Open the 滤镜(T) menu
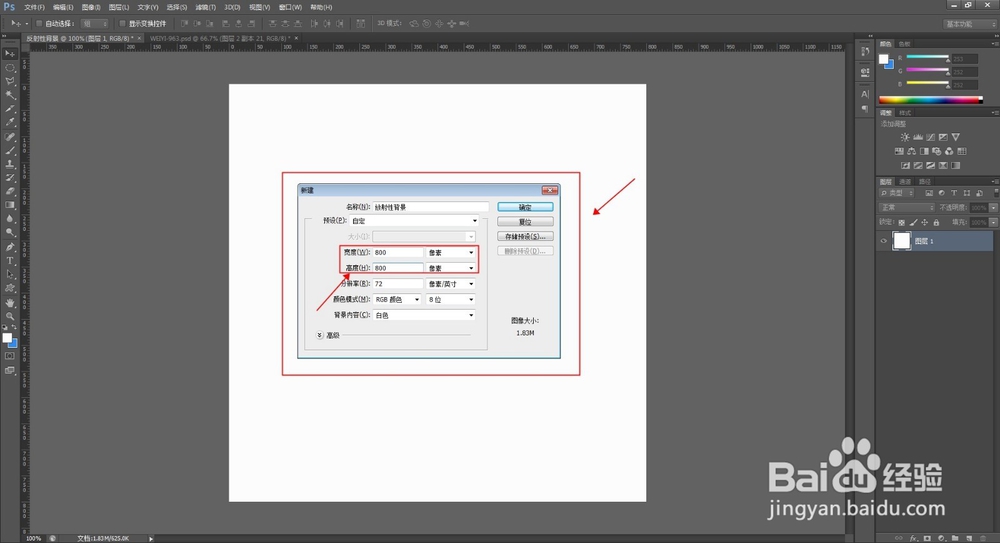The width and height of the screenshot is (1000, 543). click(x=205, y=8)
